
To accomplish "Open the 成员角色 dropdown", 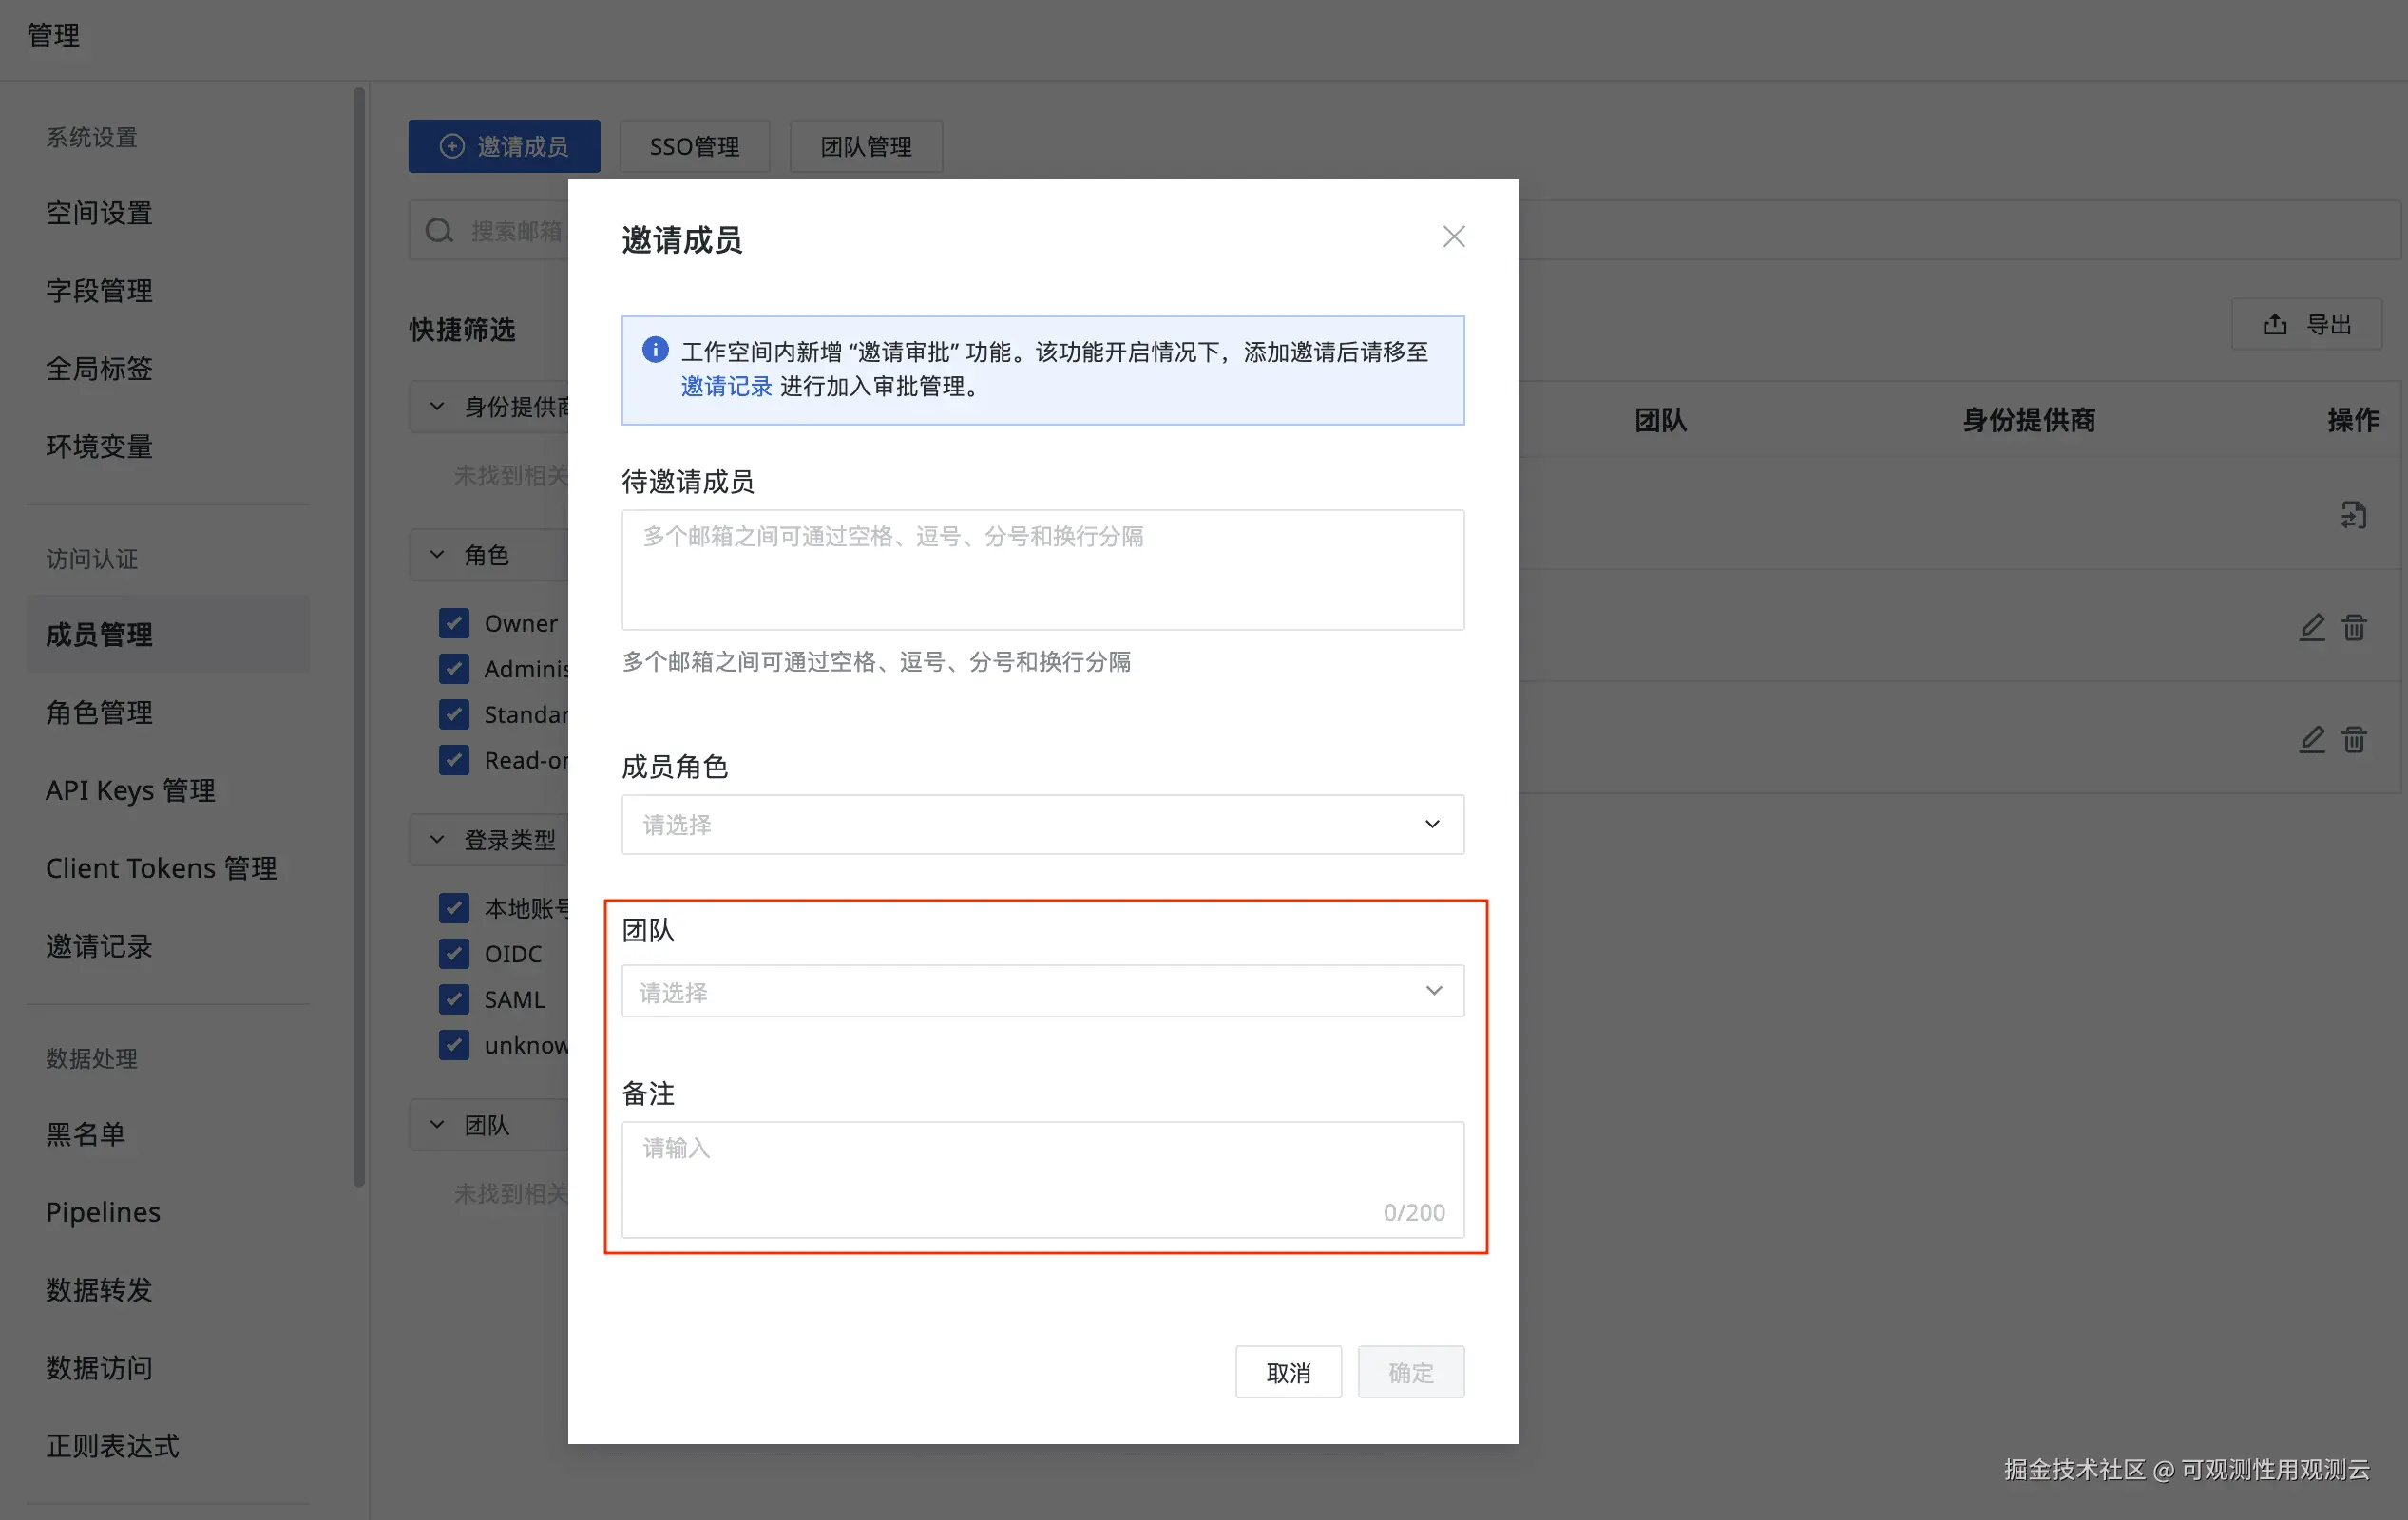I will point(1042,824).
